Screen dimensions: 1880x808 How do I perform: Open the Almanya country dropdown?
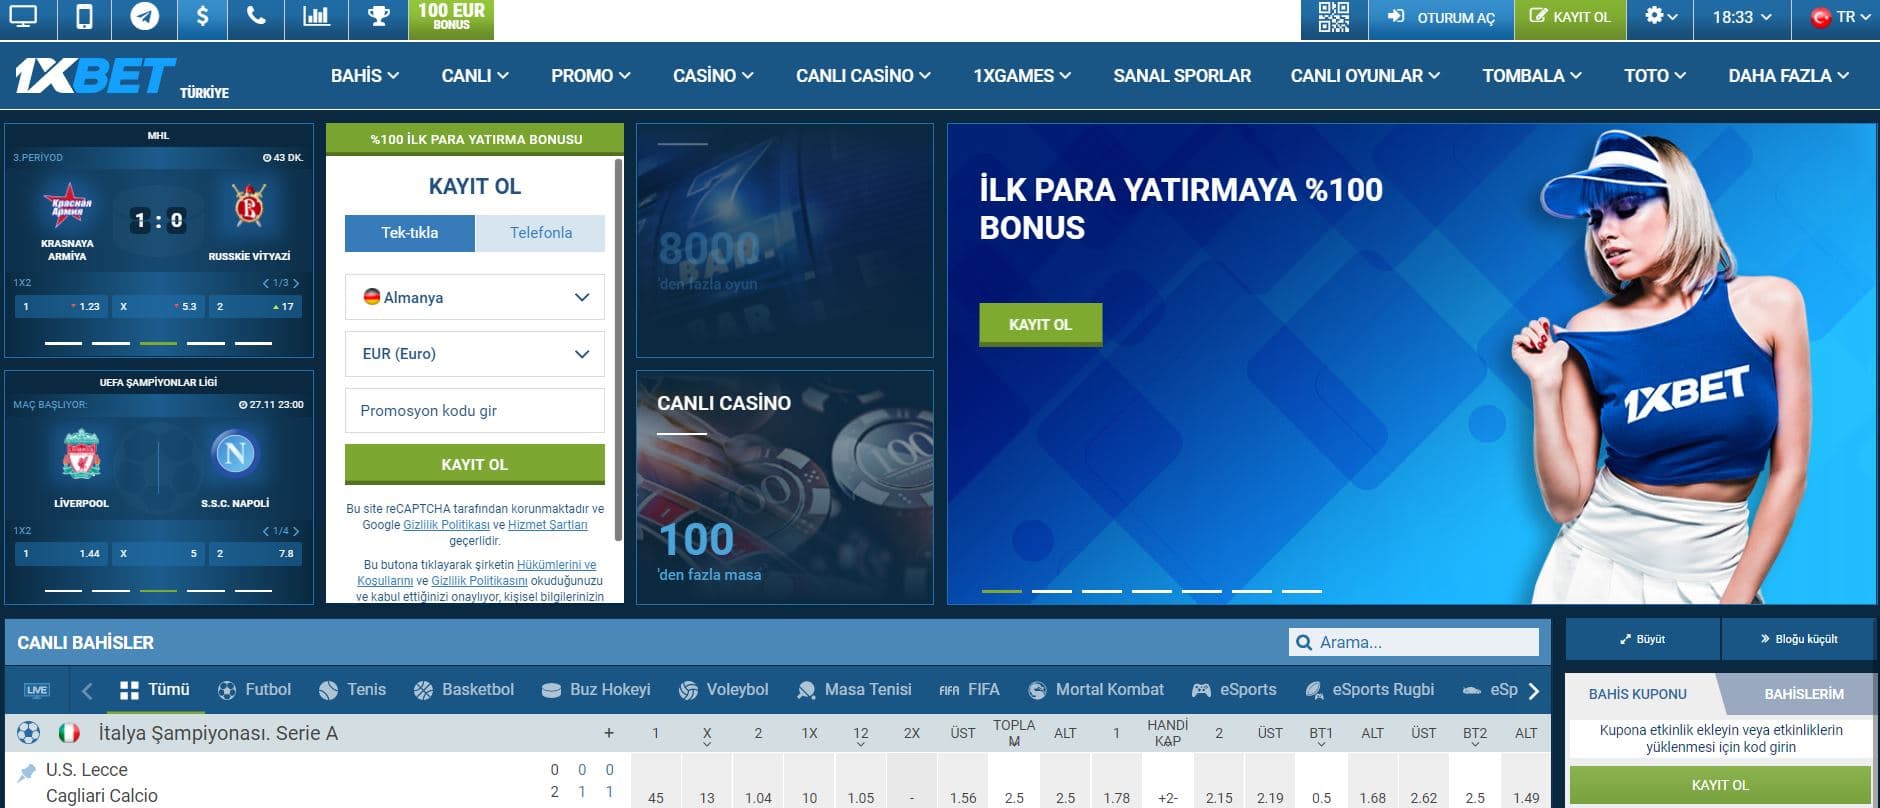[x=475, y=297]
